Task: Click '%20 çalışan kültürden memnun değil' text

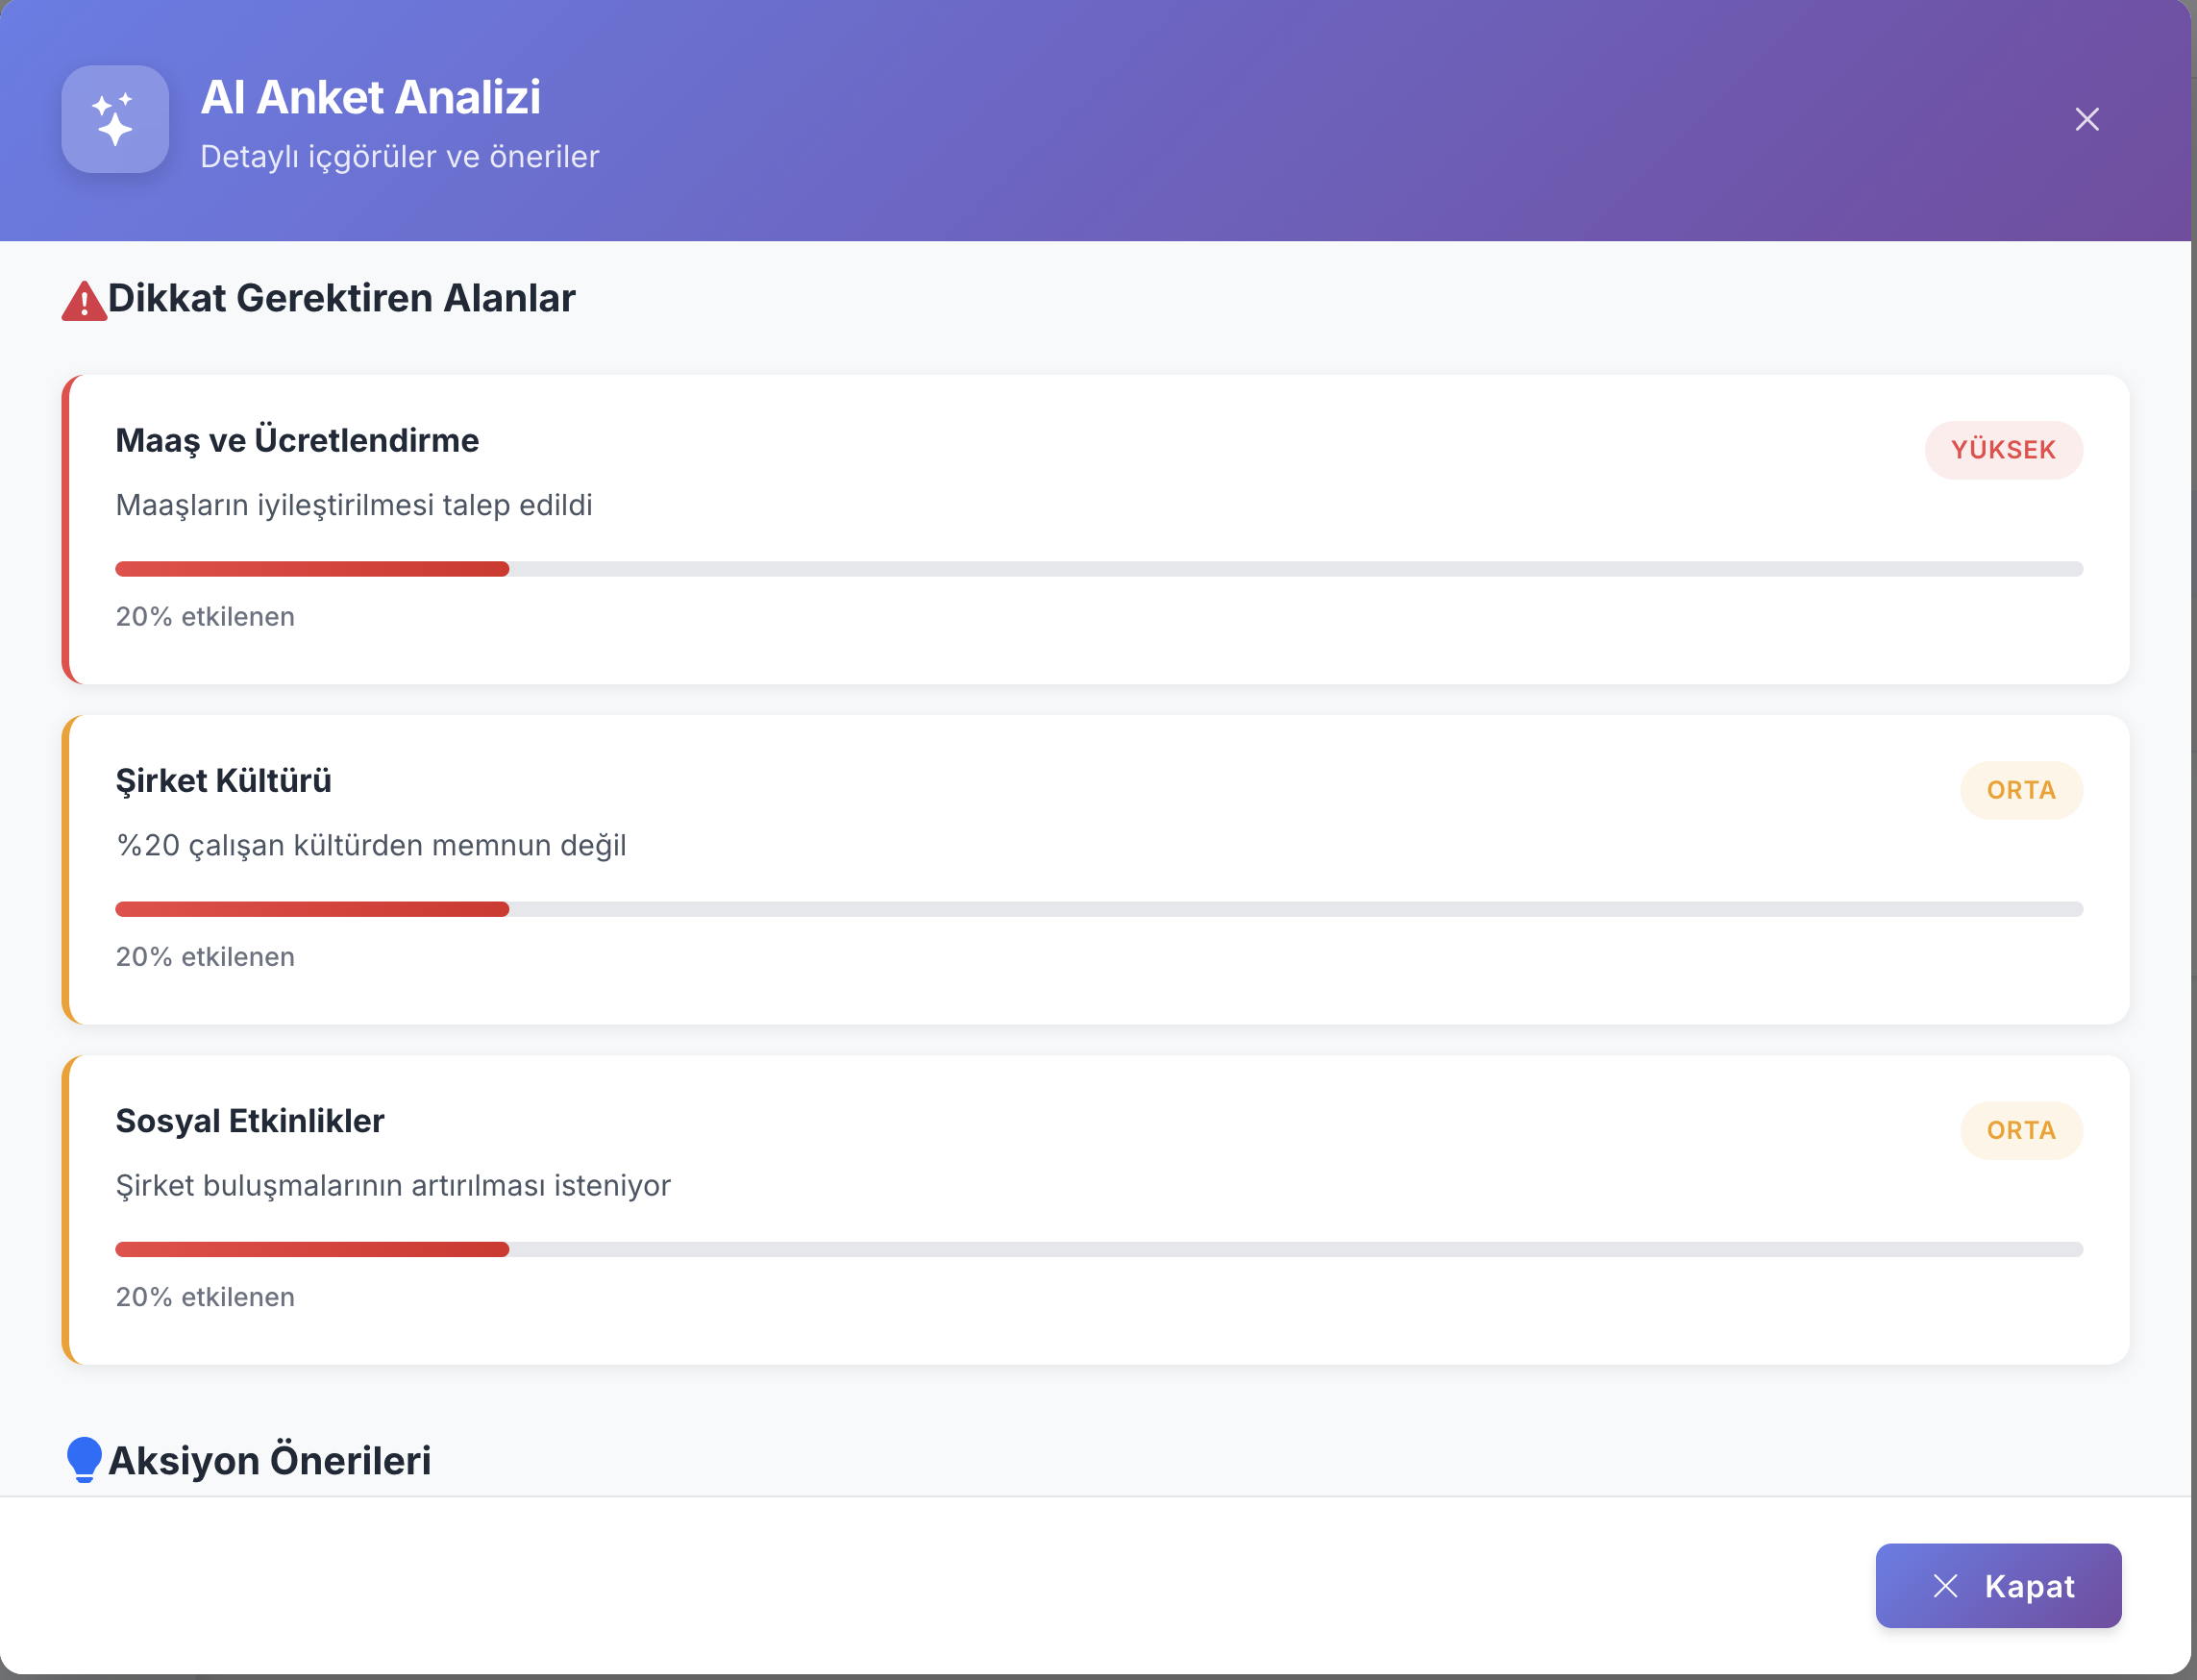Action: point(371,845)
